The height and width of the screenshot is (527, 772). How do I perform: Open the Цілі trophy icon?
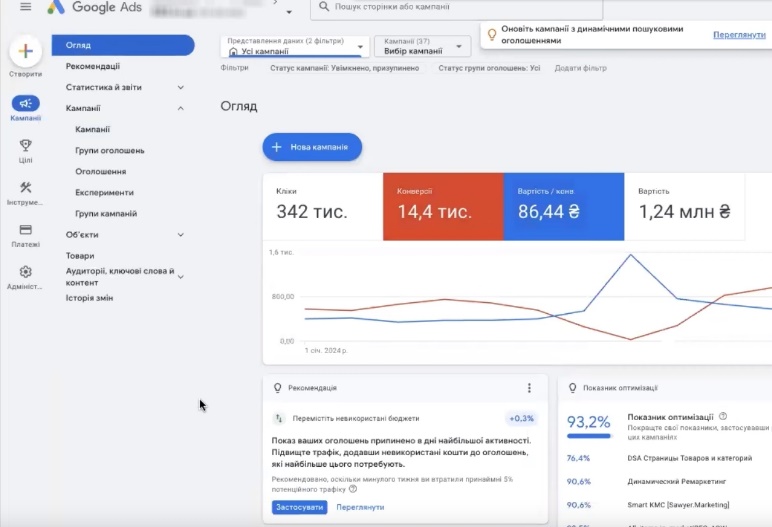(25, 145)
